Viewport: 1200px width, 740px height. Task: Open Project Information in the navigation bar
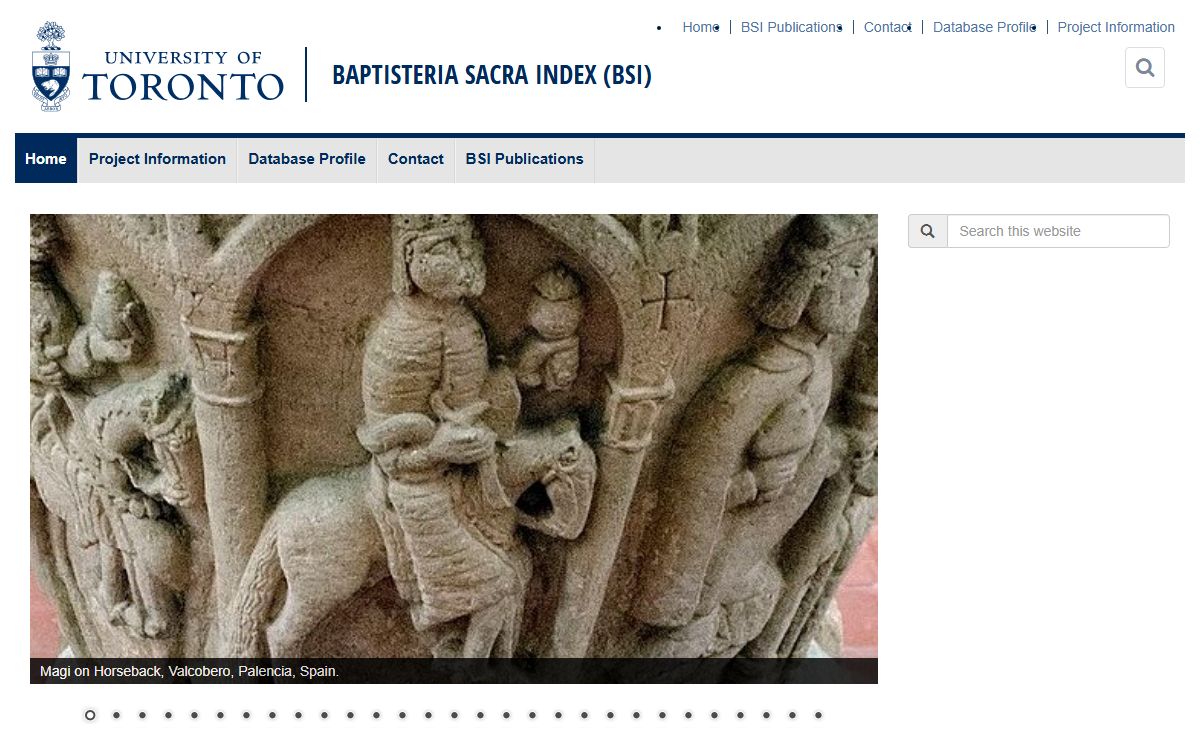[x=157, y=159]
